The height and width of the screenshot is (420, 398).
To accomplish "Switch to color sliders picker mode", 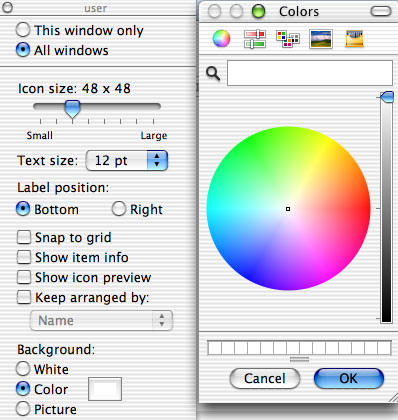I will tap(255, 39).
